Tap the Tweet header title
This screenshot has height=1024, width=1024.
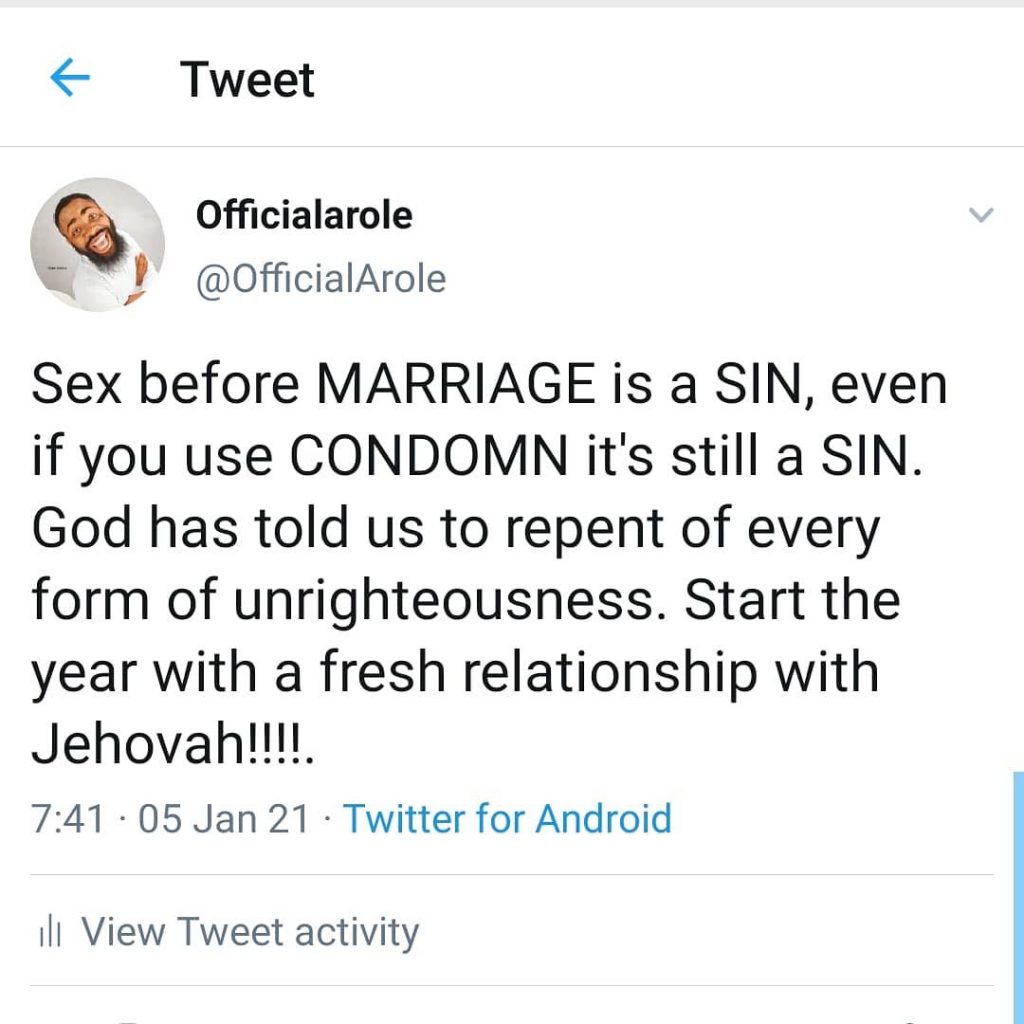(247, 80)
